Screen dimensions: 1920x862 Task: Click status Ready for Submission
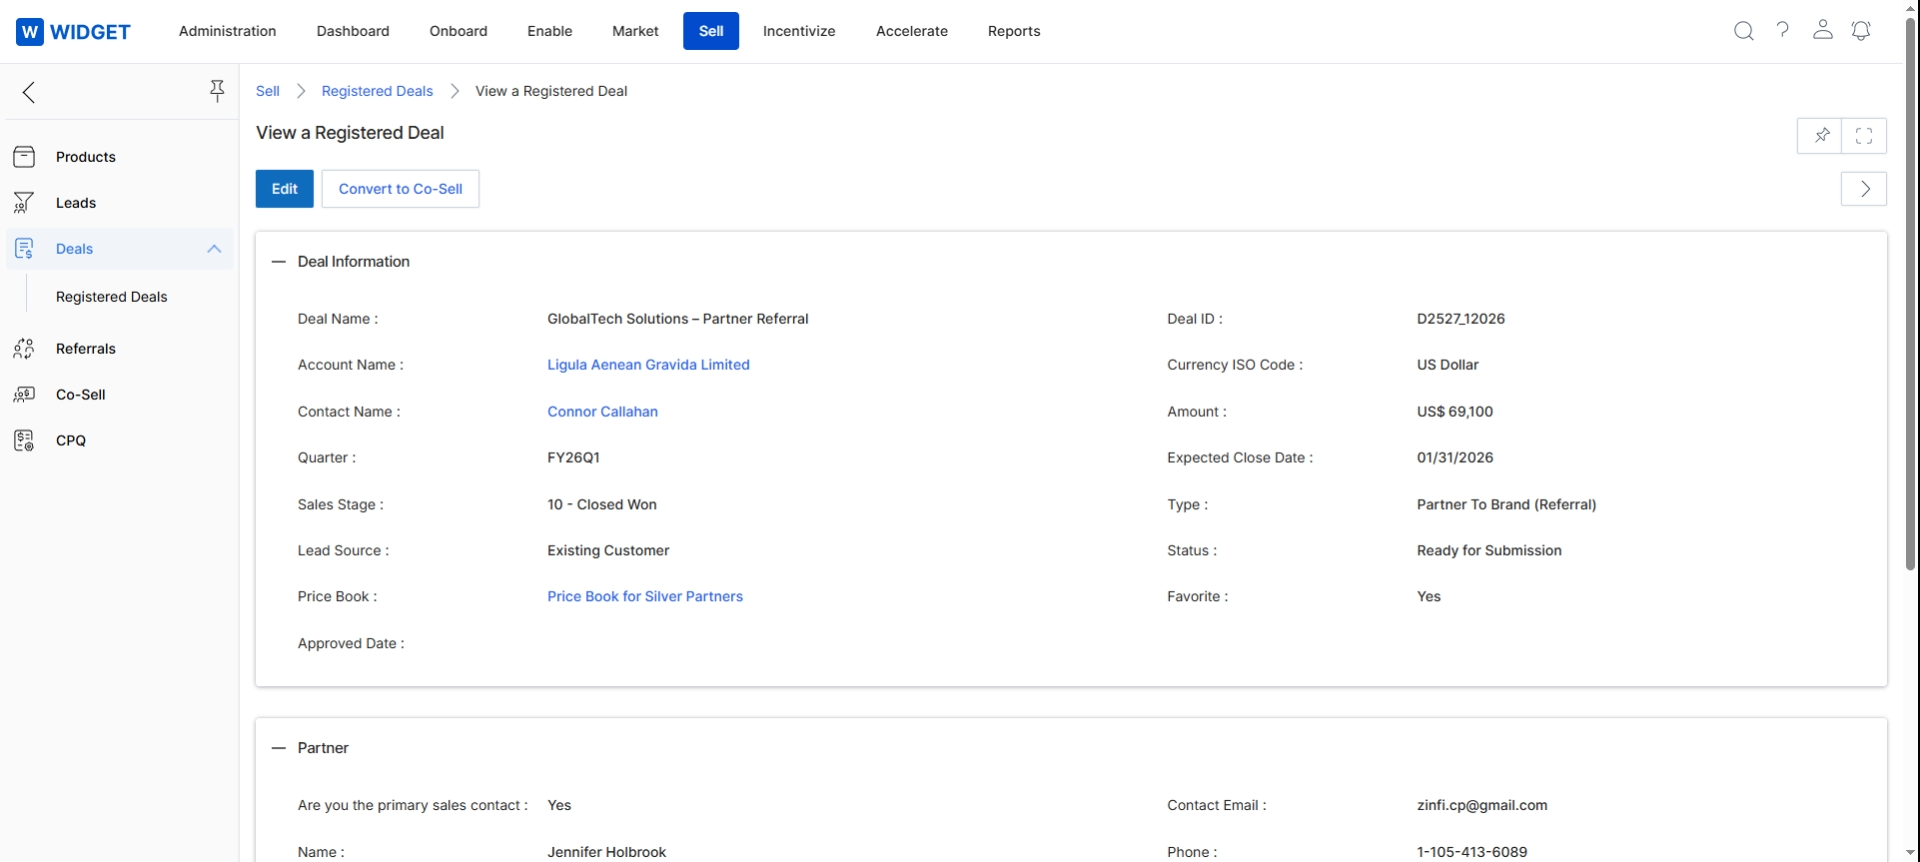click(x=1489, y=551)
